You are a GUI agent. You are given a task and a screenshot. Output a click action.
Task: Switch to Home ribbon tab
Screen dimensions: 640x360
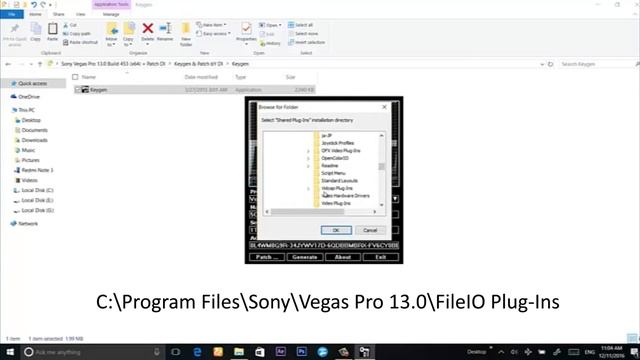pos(36,14)
